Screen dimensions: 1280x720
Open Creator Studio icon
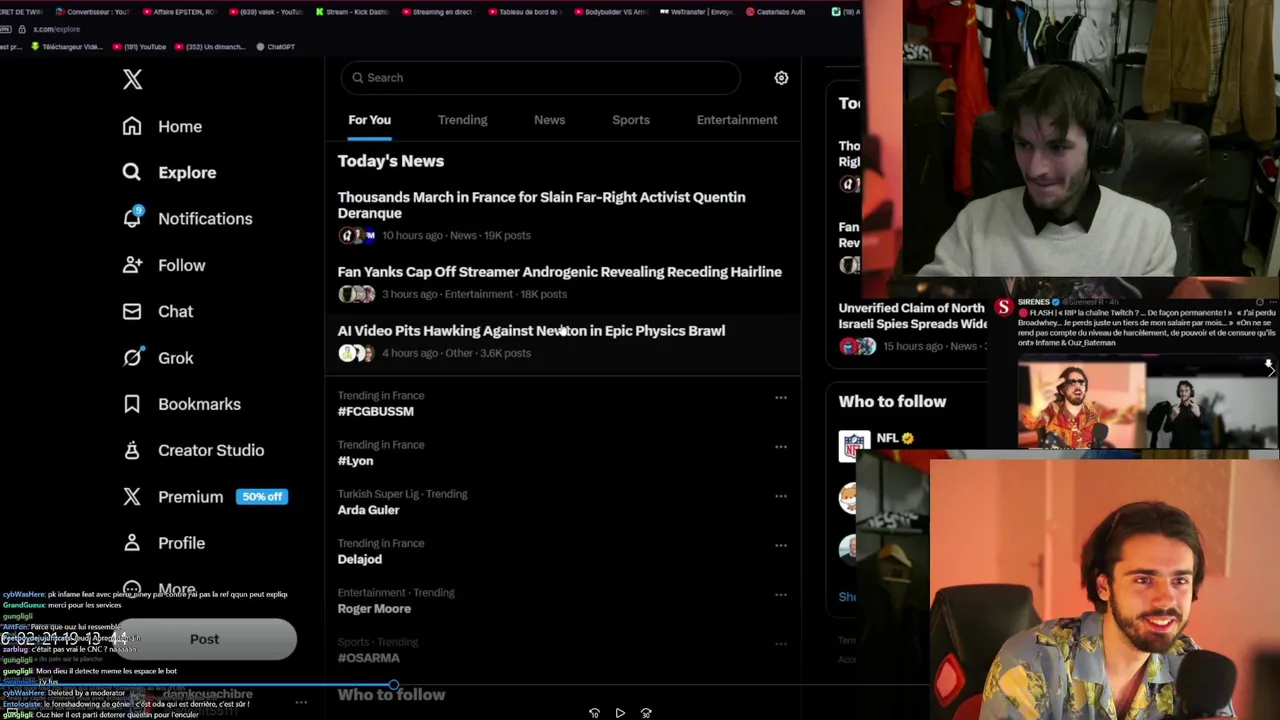[x=132, y=450]
